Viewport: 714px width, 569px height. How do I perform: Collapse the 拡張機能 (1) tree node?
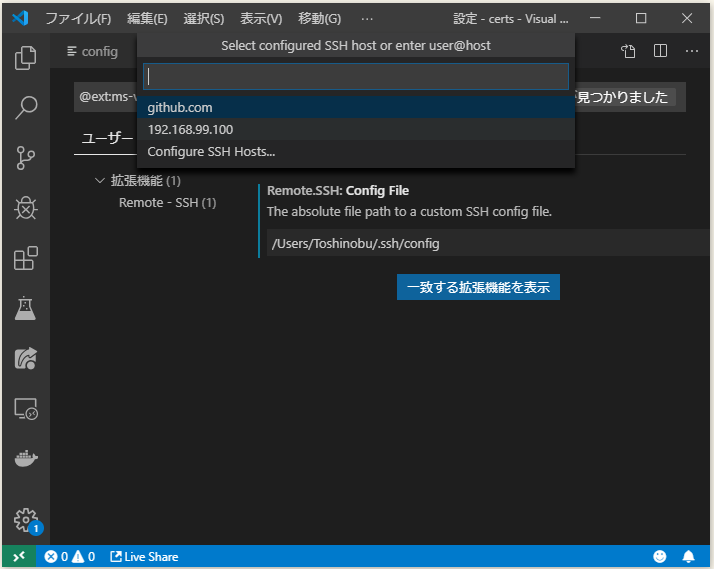tap(100, 181)
